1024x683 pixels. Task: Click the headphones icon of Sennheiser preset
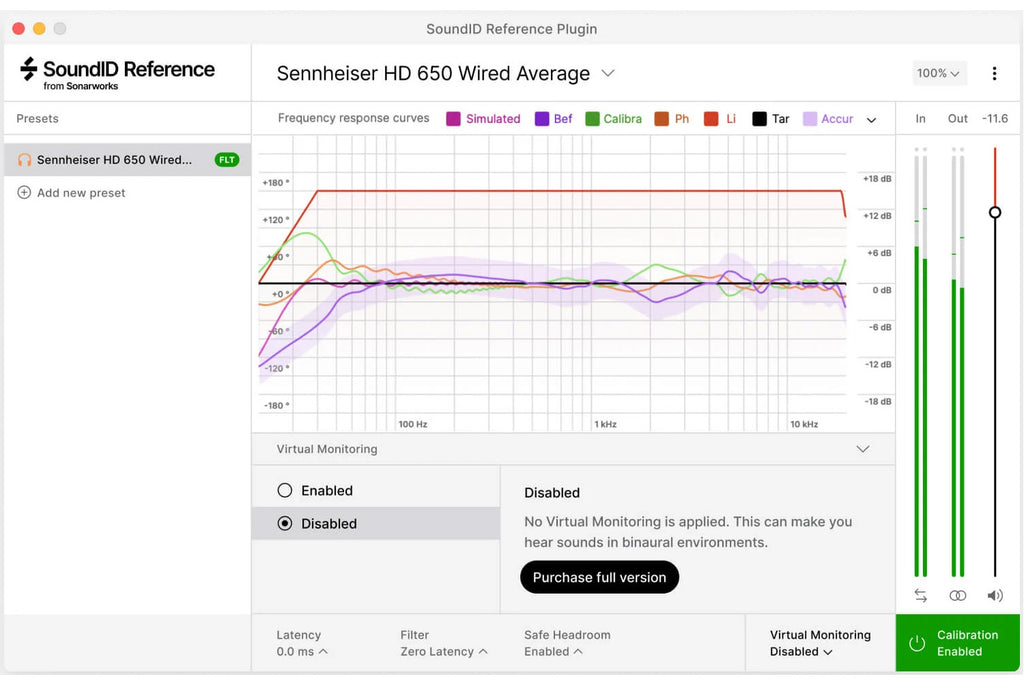(x=24, y=160)
